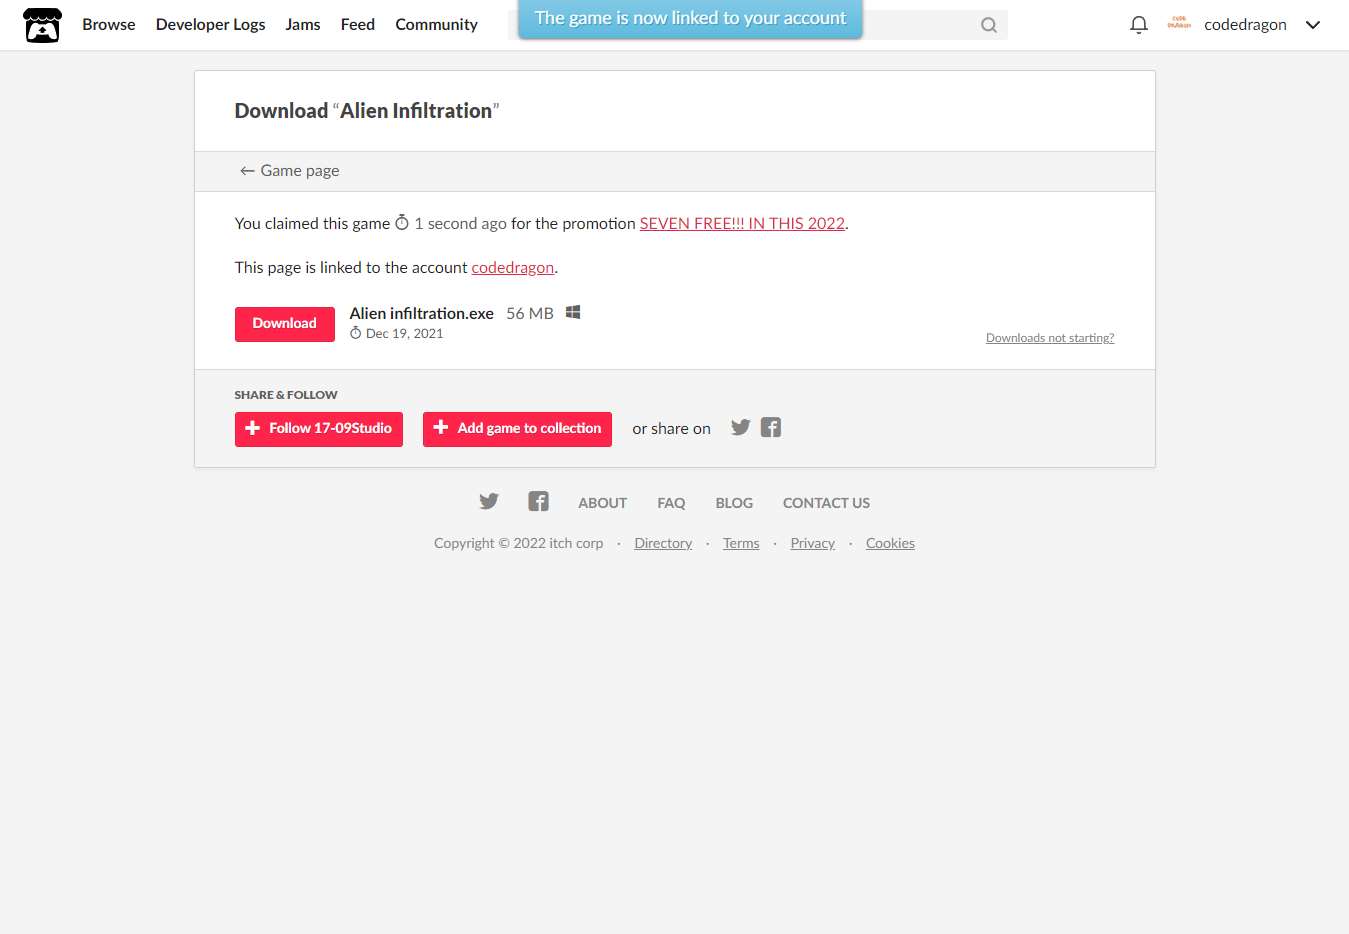Open SEVEN FREE!!! IN THIS 2022 promotion
This screenshot has height=934, width=1349.
(743, 224)
